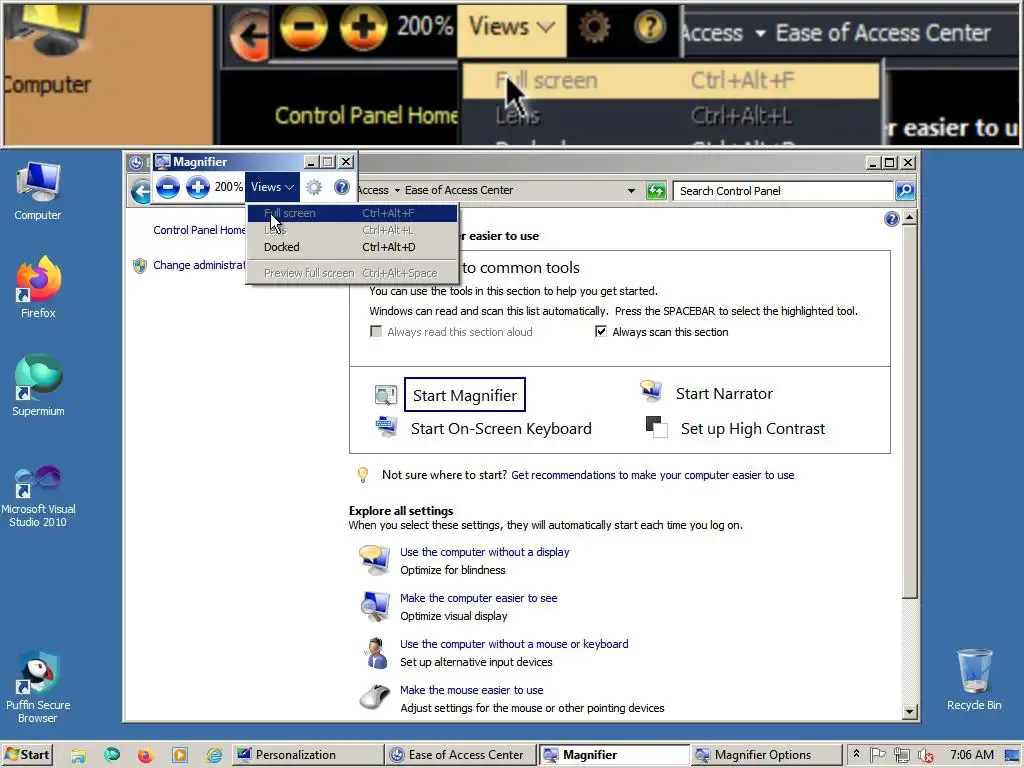Open Internet Explorer from quick launch
Screen dimensions: 1024x768
tap(214, 755)
